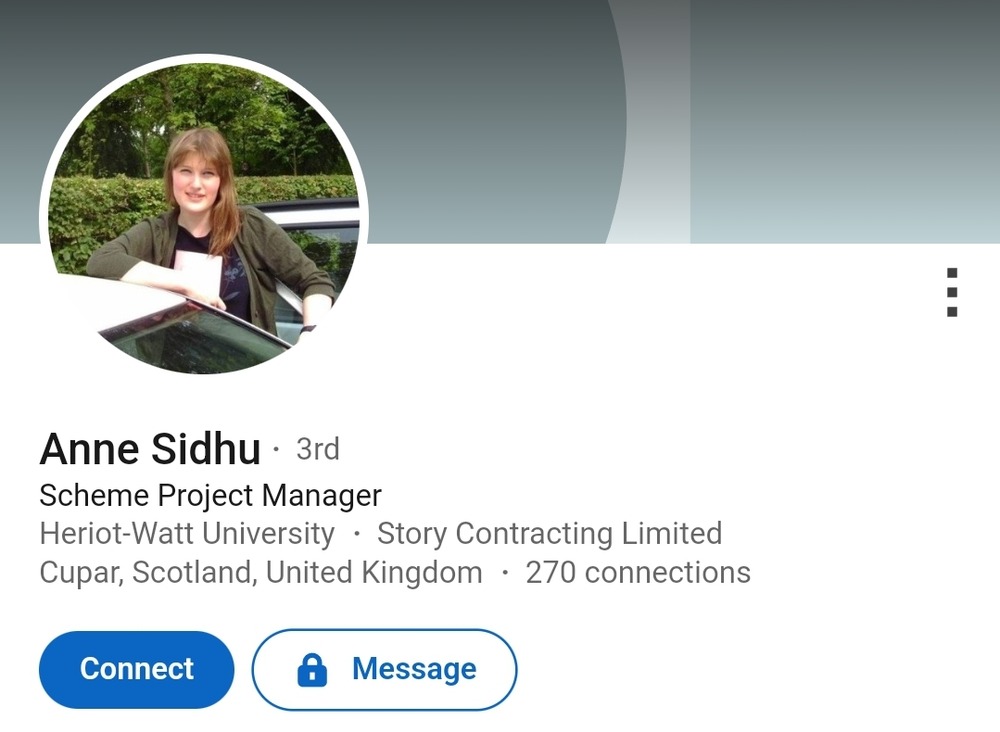Screen dimensions: 1000x732
Task: Click the word Message beside the padlock
Action: pyautogui.click(x=414, y=670)
